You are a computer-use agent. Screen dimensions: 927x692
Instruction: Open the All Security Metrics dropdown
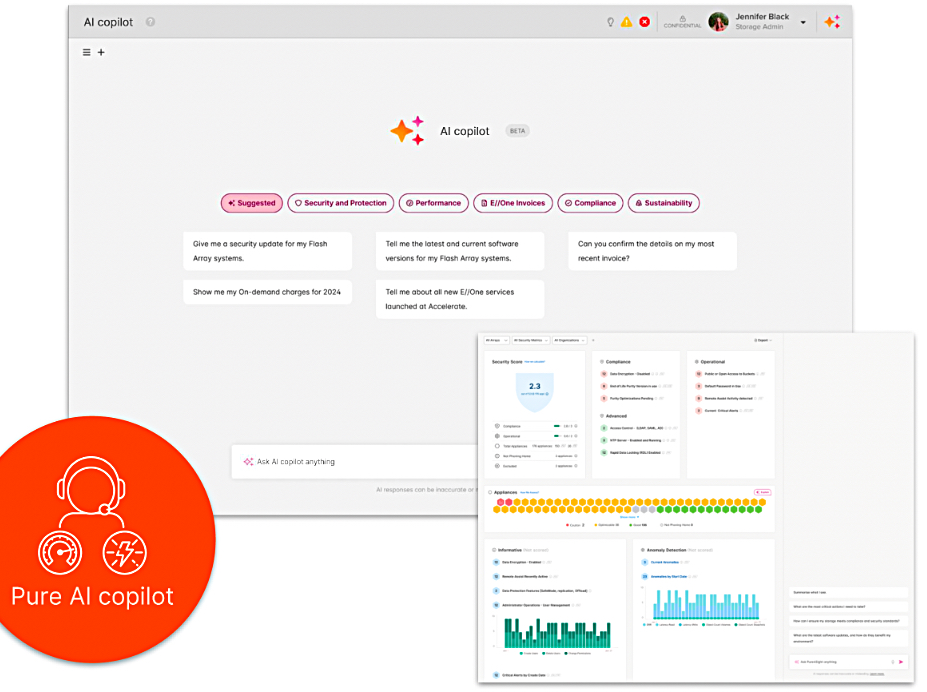(x=531, y=340)
